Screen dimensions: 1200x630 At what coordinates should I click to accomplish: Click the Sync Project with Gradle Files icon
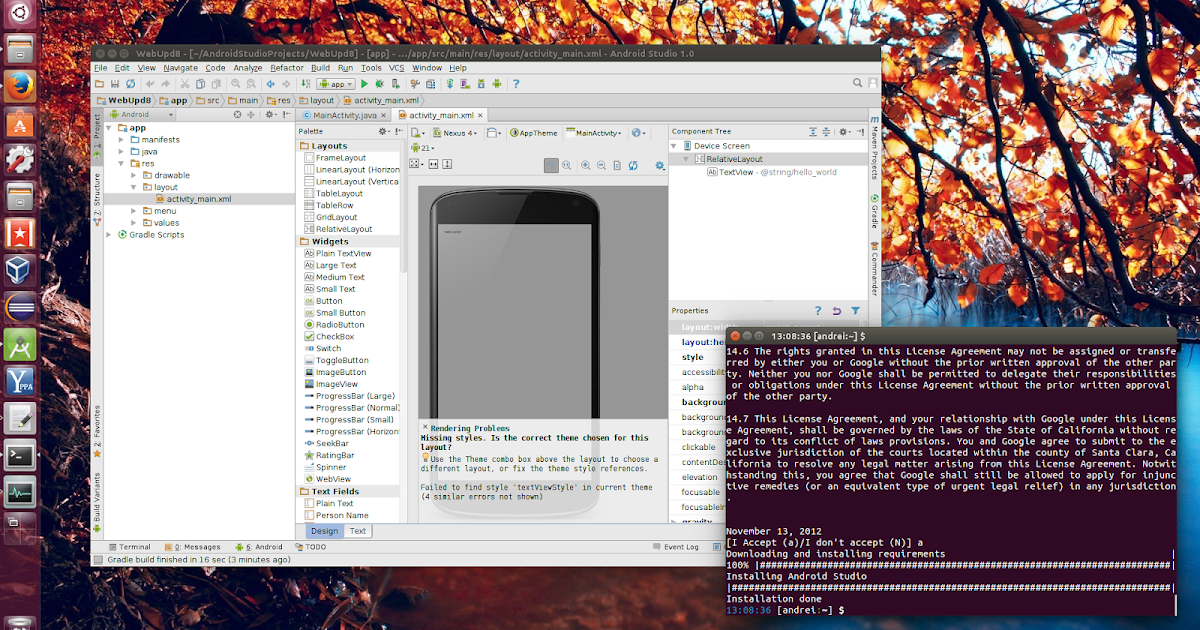pos(450,84)
